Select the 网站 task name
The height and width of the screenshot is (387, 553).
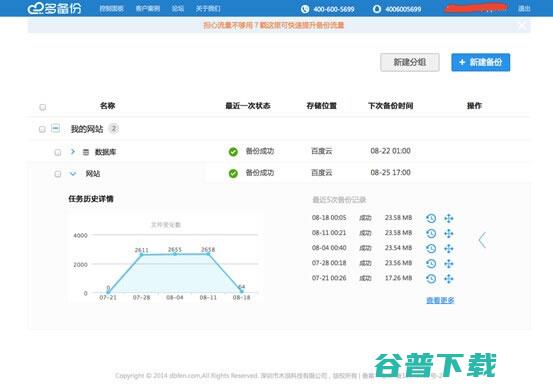click(x=93, y=174)
